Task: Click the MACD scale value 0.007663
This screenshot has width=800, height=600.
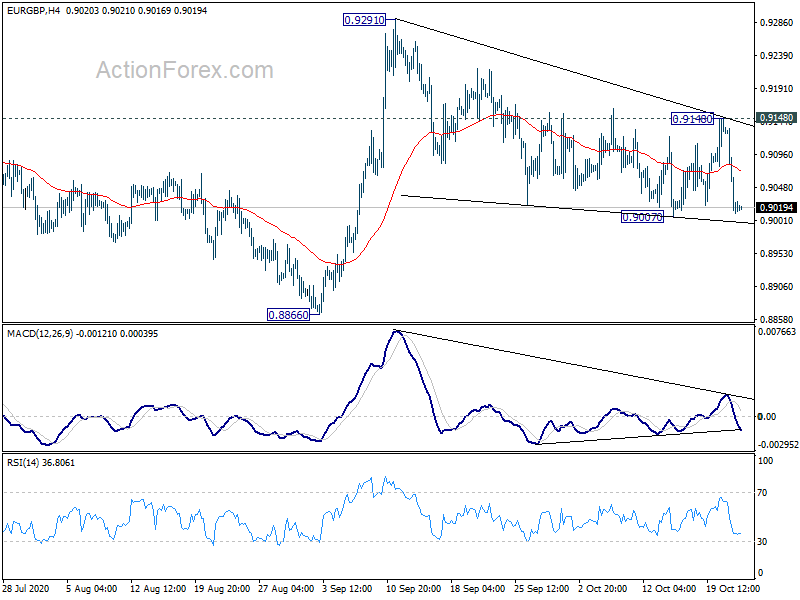Action: pos(777,332)
